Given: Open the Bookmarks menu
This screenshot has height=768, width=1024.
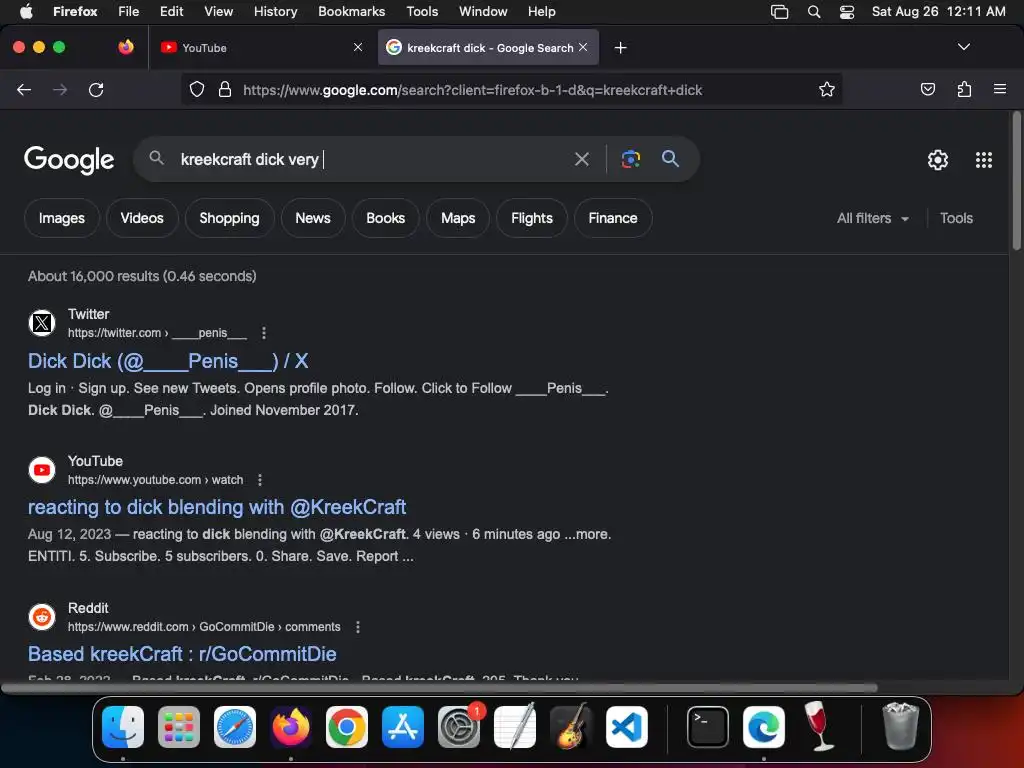Looking at the screenshot, I should pyautogui.click(x=351, y=12).
